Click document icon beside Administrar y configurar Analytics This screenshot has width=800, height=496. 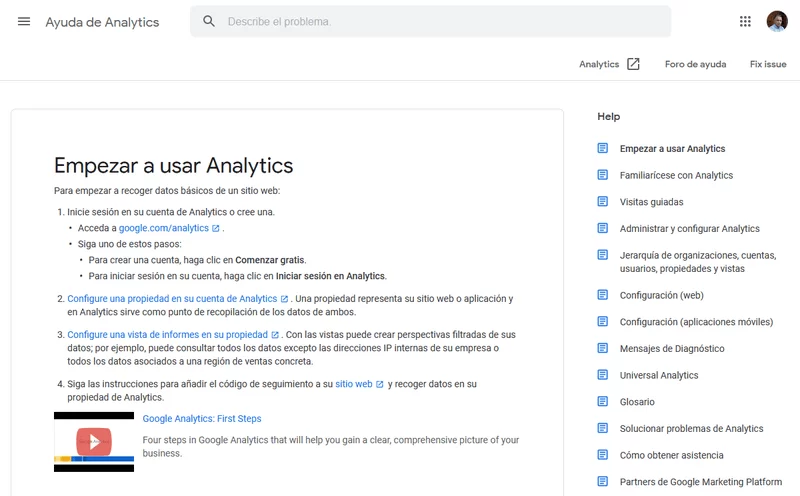click(603, 228)
